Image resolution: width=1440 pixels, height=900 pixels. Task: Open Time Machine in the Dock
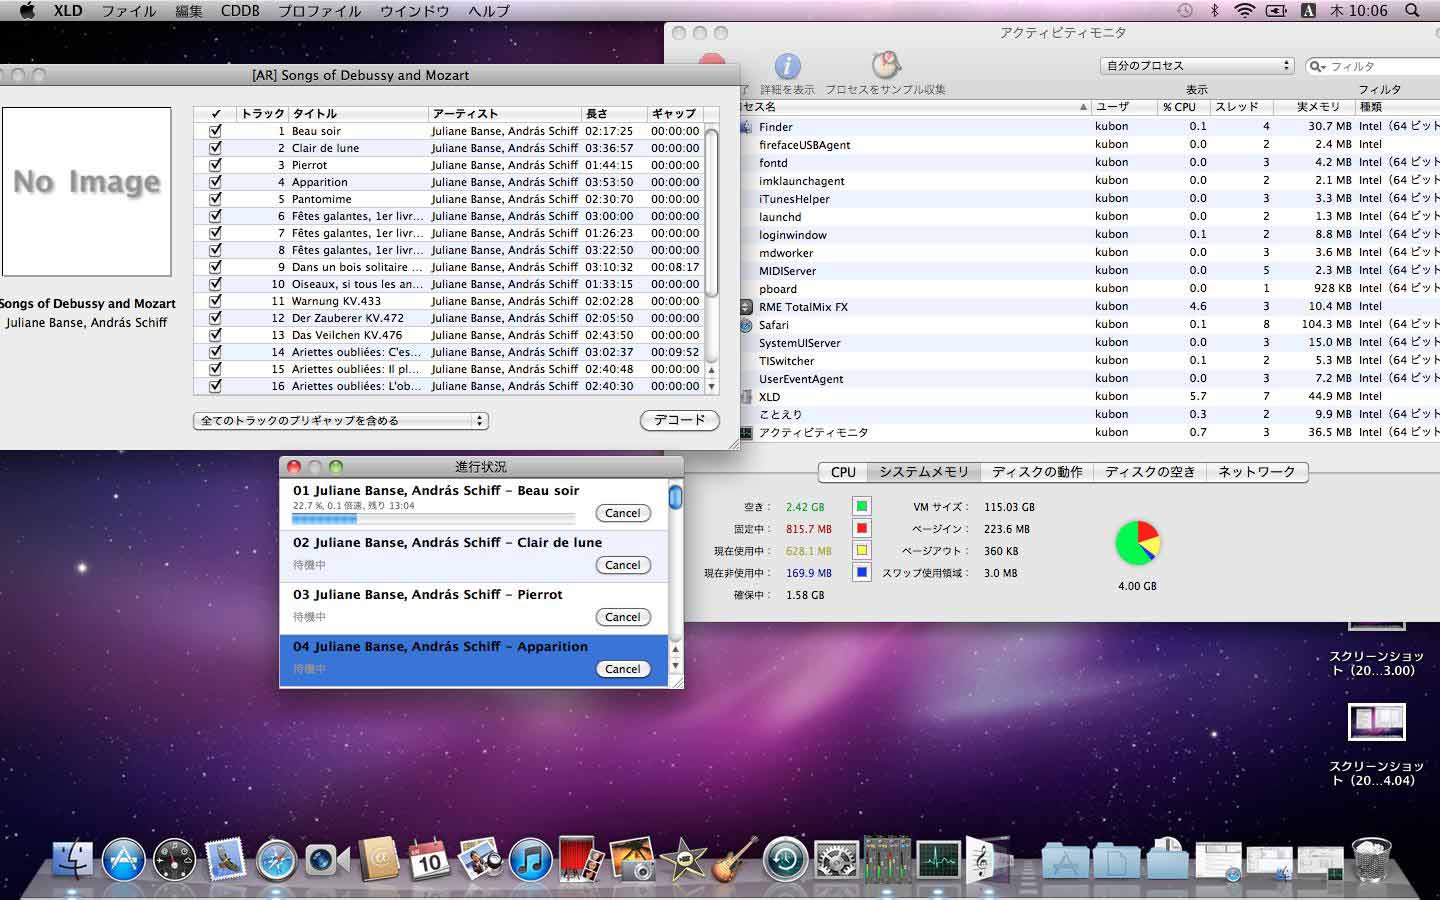(x=786, y=859)
